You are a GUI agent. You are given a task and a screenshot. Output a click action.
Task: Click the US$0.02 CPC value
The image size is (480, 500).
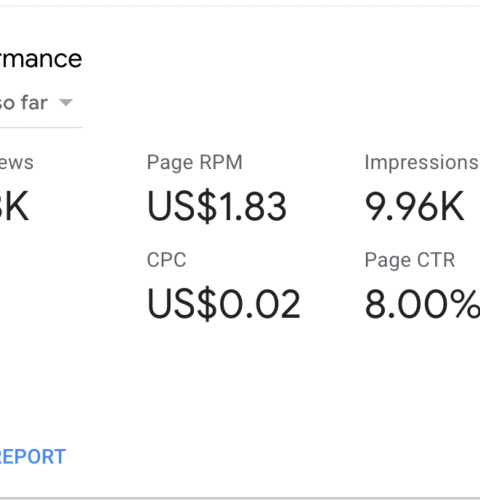coord(224,304)
